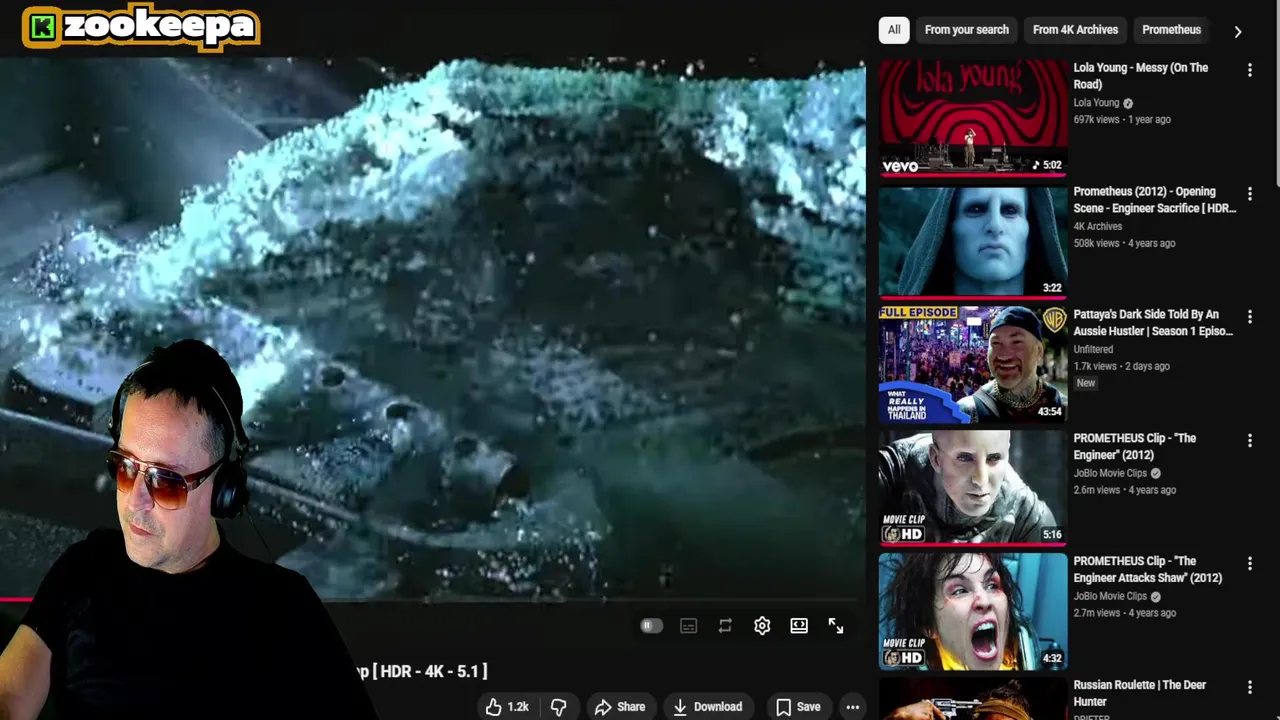
Task: Dislike the video with thumbs down
Action: pyautogui.click(x=558, y=707)
